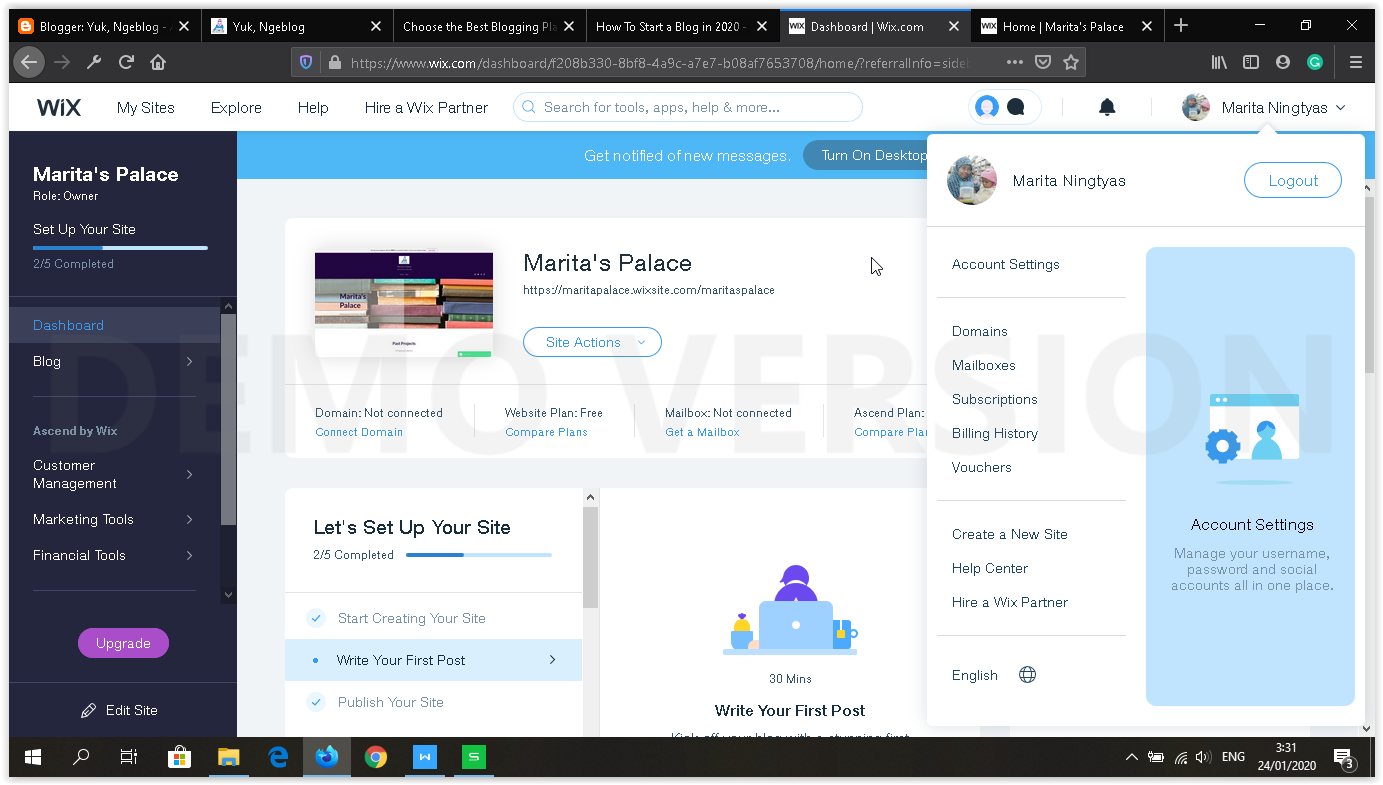The width and height of the screenshot is (1383, 785).
Task: Open Microsoft Edge from taskbar
Action: tap(278, 757)
